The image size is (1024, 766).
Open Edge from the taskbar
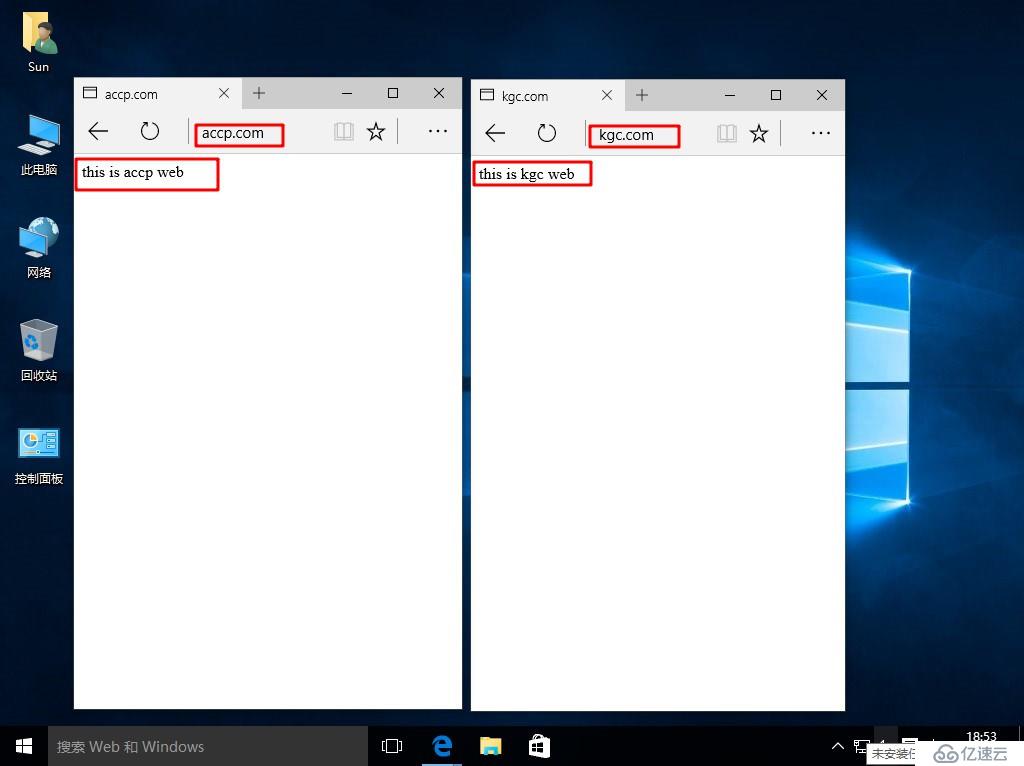point(442,746)
